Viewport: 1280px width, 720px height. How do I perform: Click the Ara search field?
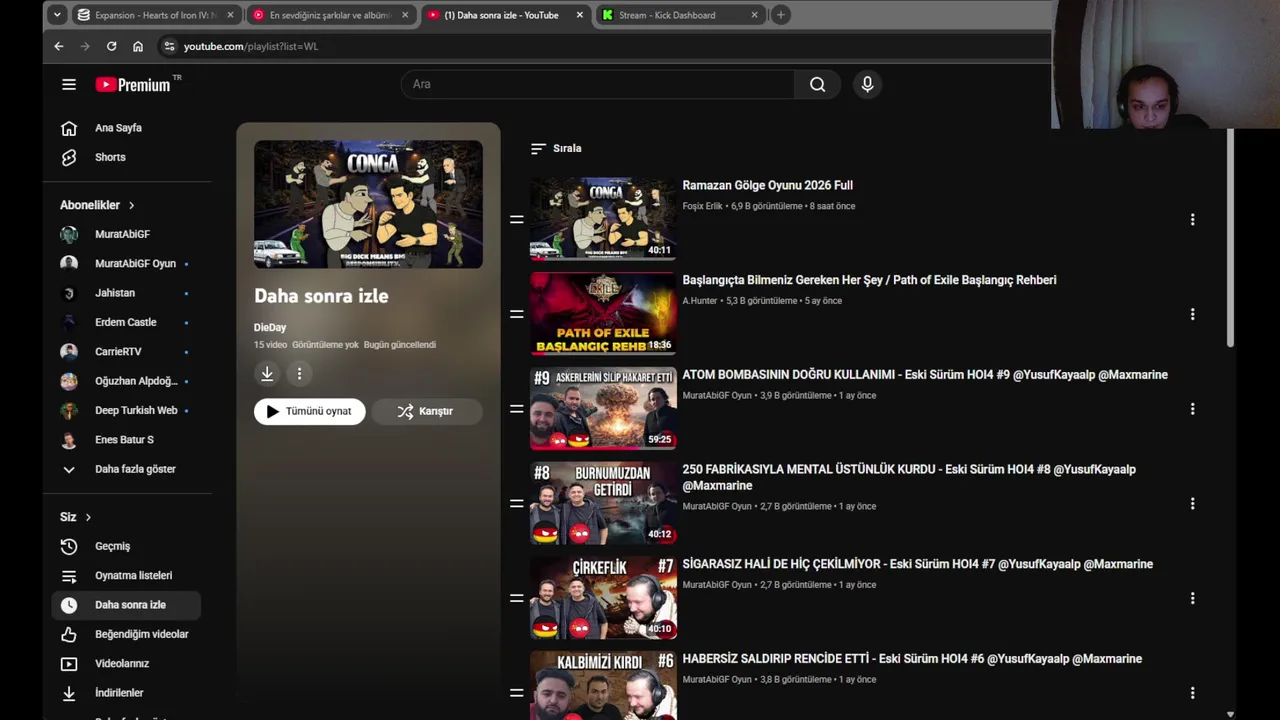click(598, 84)
